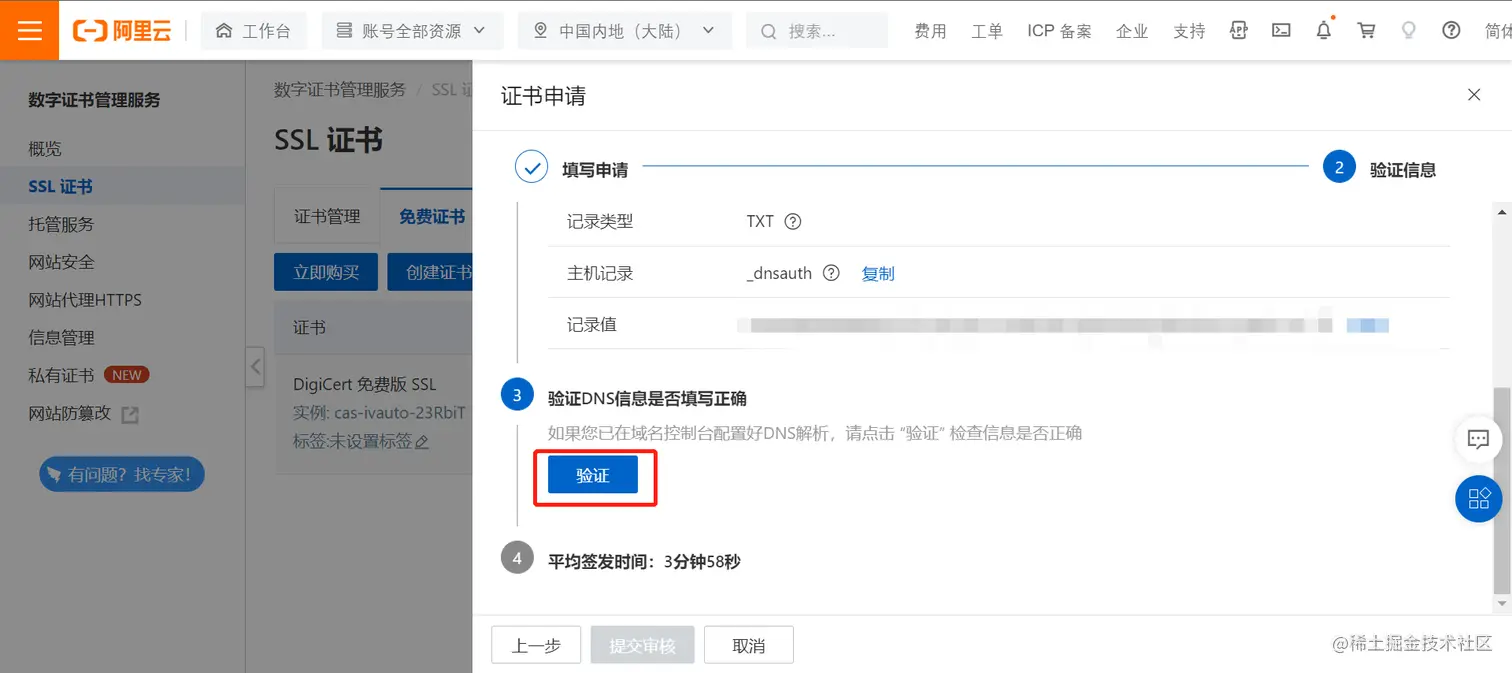Viewport: 1512px width, 673px height.
Task: Click 数字证书管理服务 breadcrumb link
Action: pyautogui.click(x=340, y=90)
